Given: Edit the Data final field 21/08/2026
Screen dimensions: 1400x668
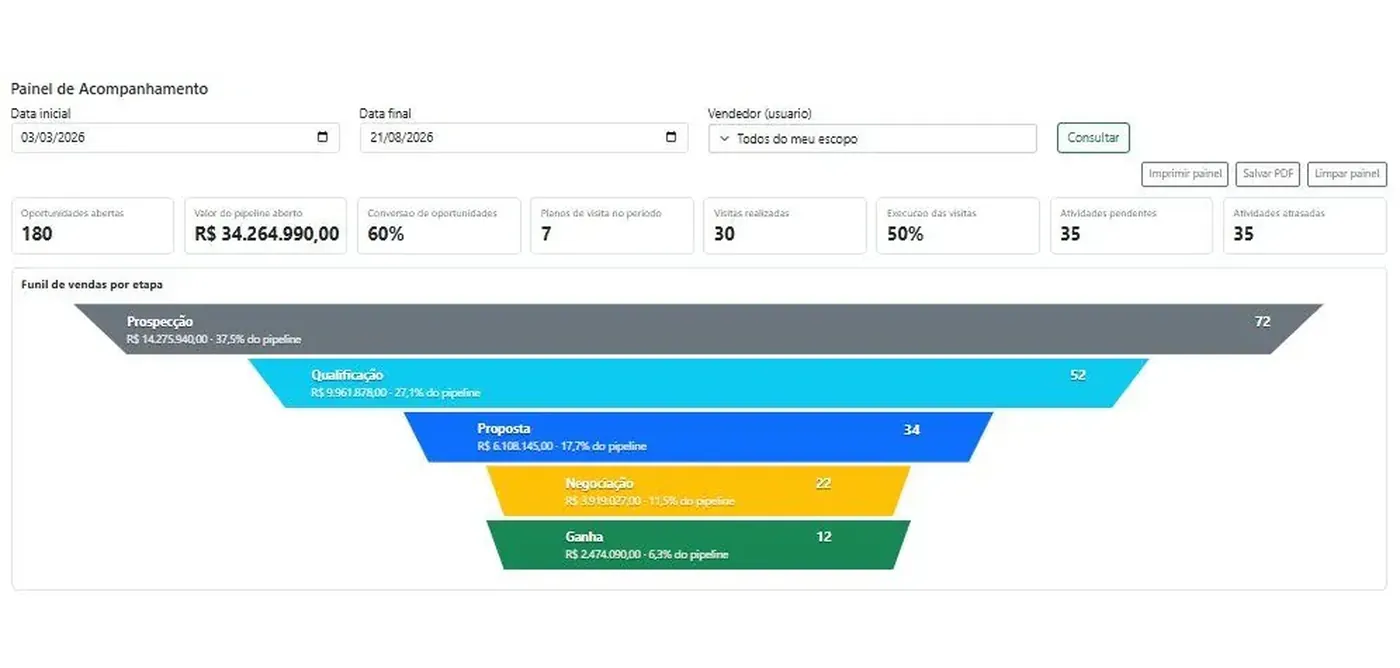Looking at the screenshot, I should click(x=523, y=138).
